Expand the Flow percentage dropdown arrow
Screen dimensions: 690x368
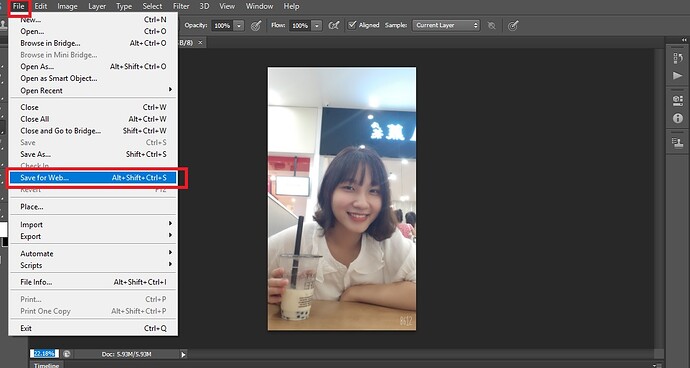317,26
